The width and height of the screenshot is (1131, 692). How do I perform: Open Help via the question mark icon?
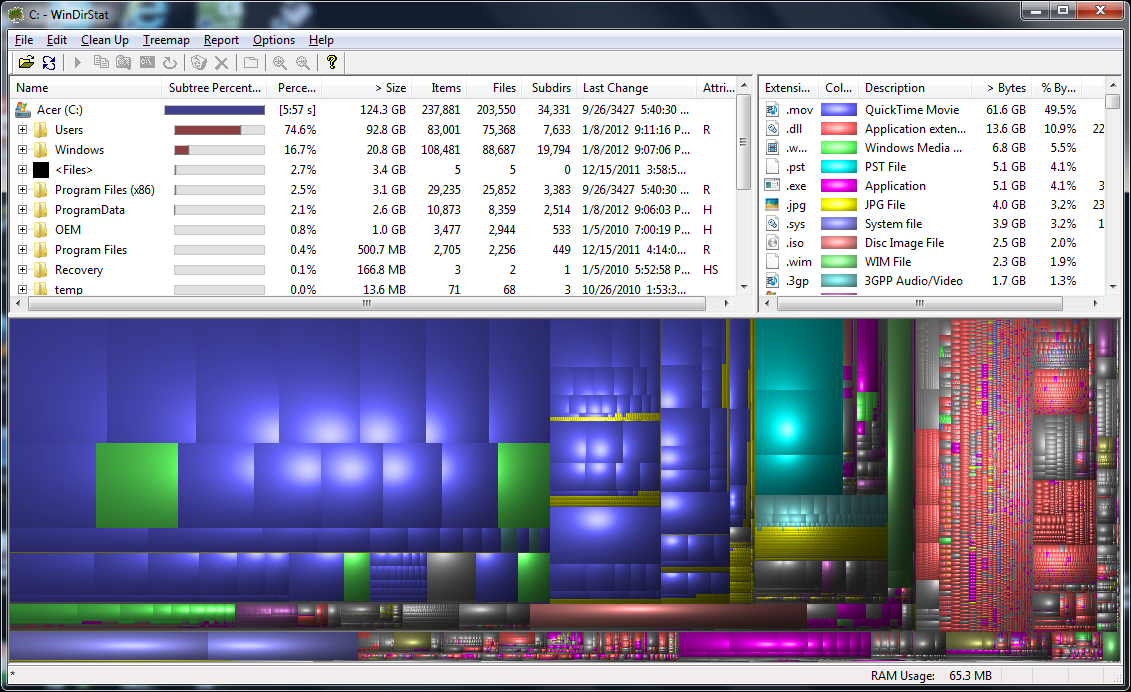(332, 62)
